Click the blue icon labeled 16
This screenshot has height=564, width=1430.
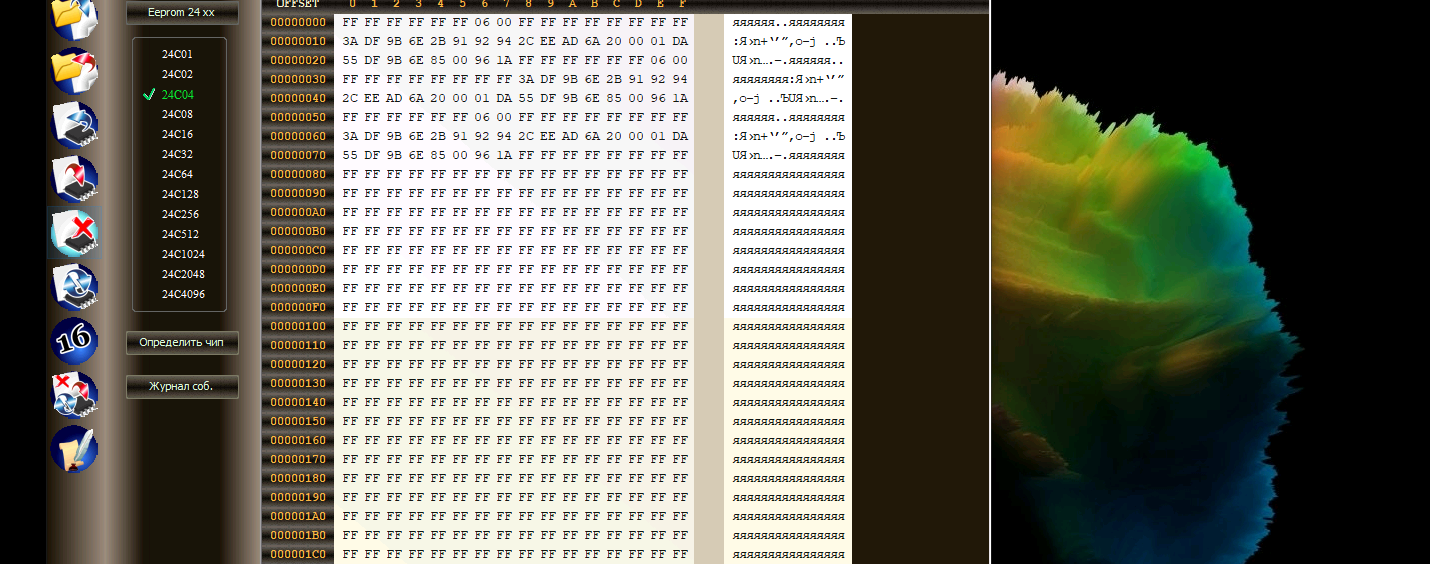tap(74, 340)
